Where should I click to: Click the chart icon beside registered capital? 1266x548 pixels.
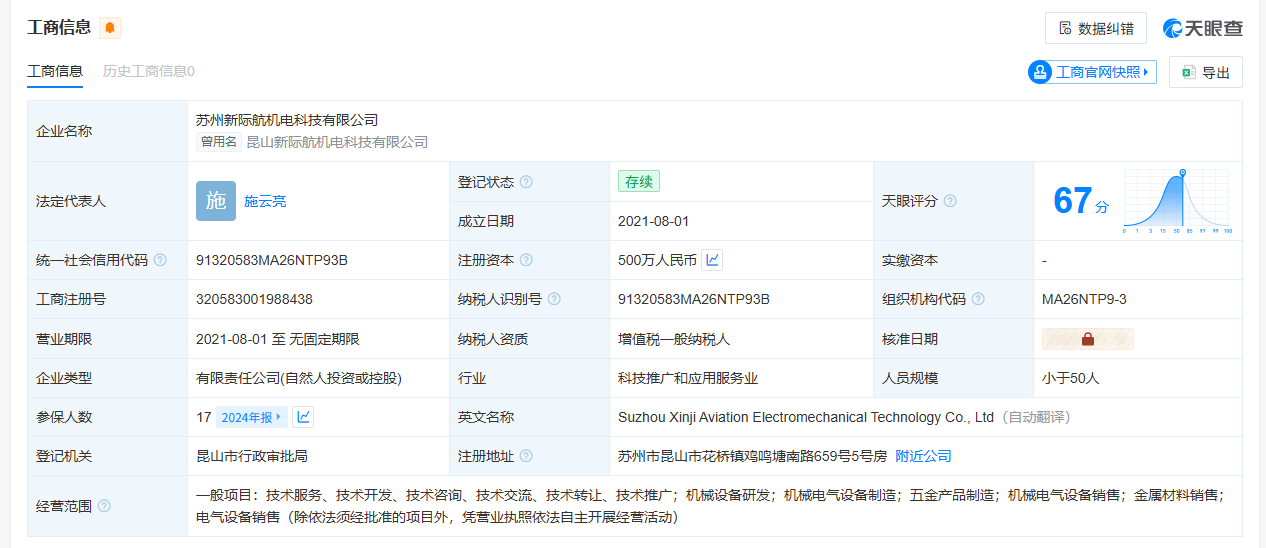[x=712, y=260]
